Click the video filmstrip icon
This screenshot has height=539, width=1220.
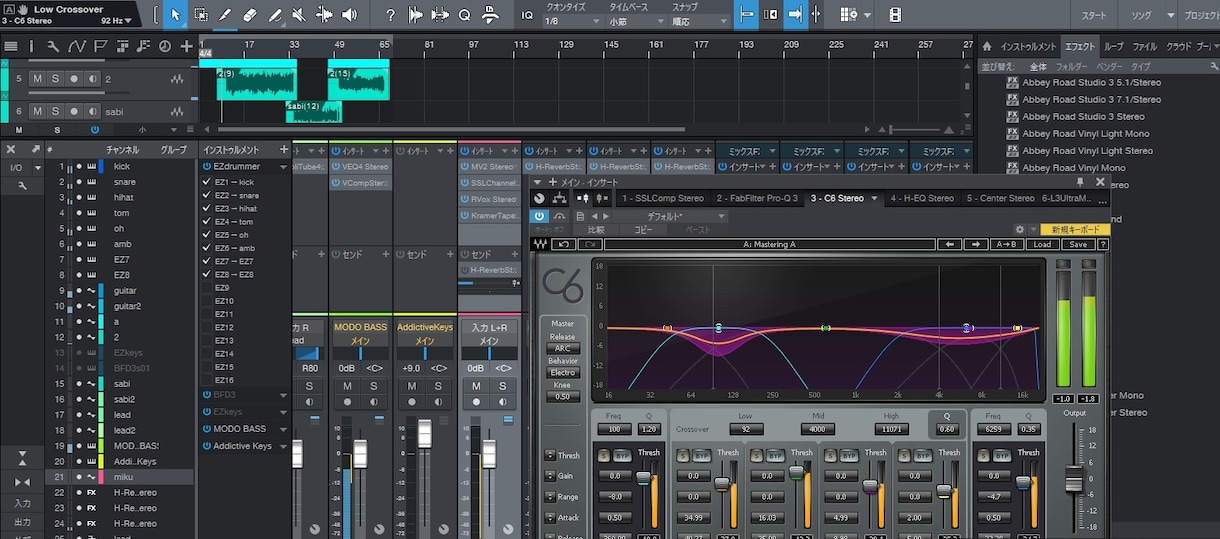tap(895, 15)
